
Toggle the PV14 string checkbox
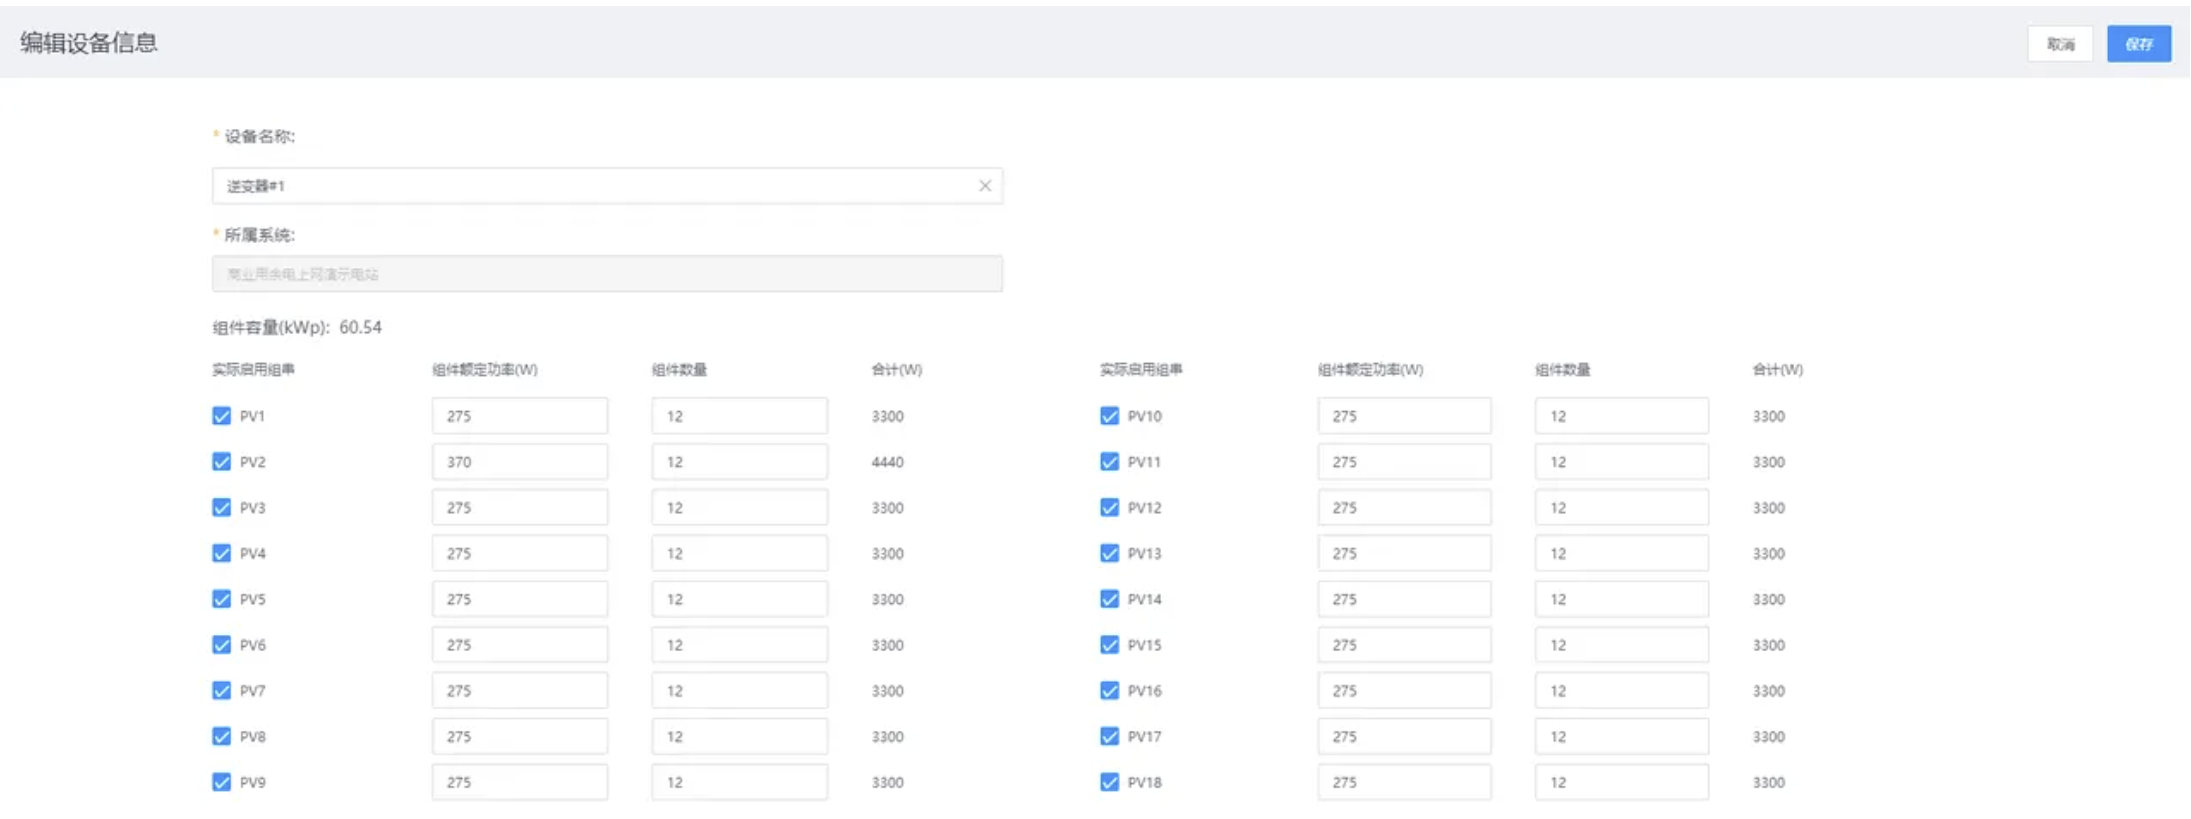pos(1109,599)
